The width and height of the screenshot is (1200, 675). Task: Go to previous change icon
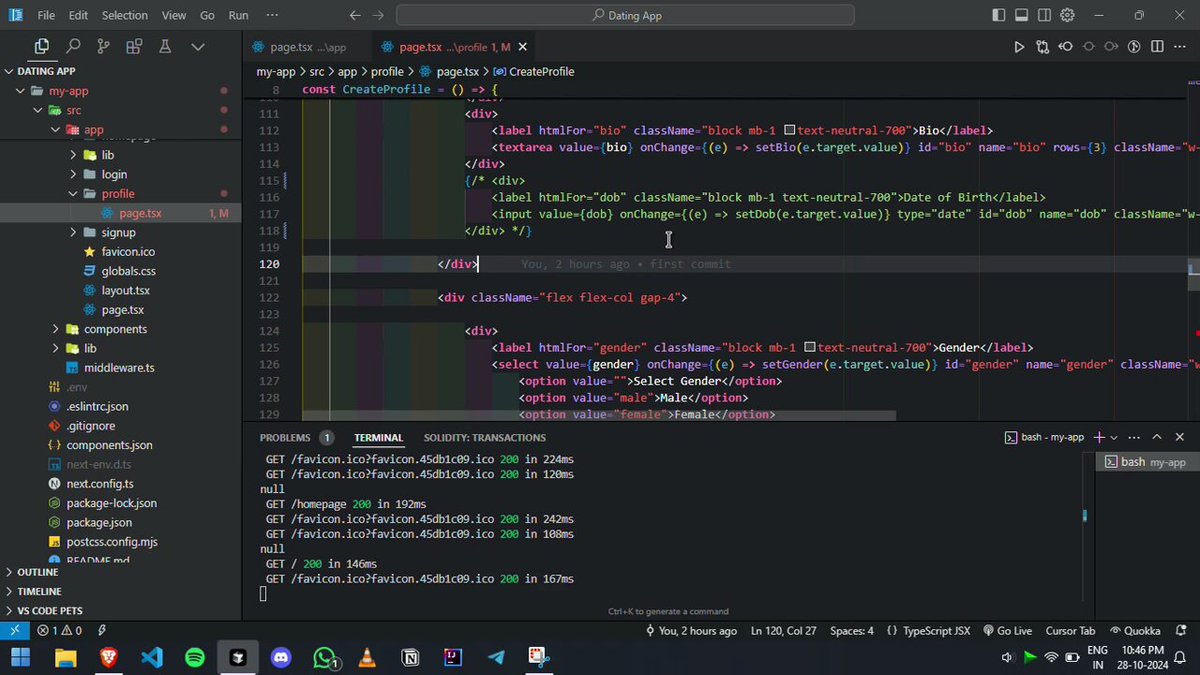coord(1066,46)
